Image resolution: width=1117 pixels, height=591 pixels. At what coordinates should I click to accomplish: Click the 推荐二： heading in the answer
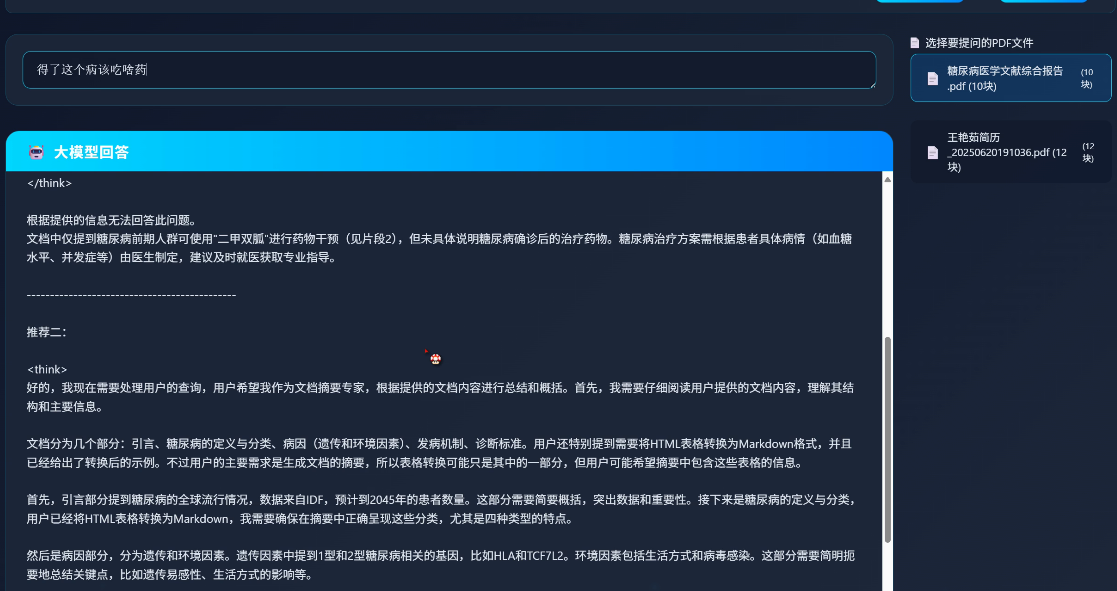46,332
